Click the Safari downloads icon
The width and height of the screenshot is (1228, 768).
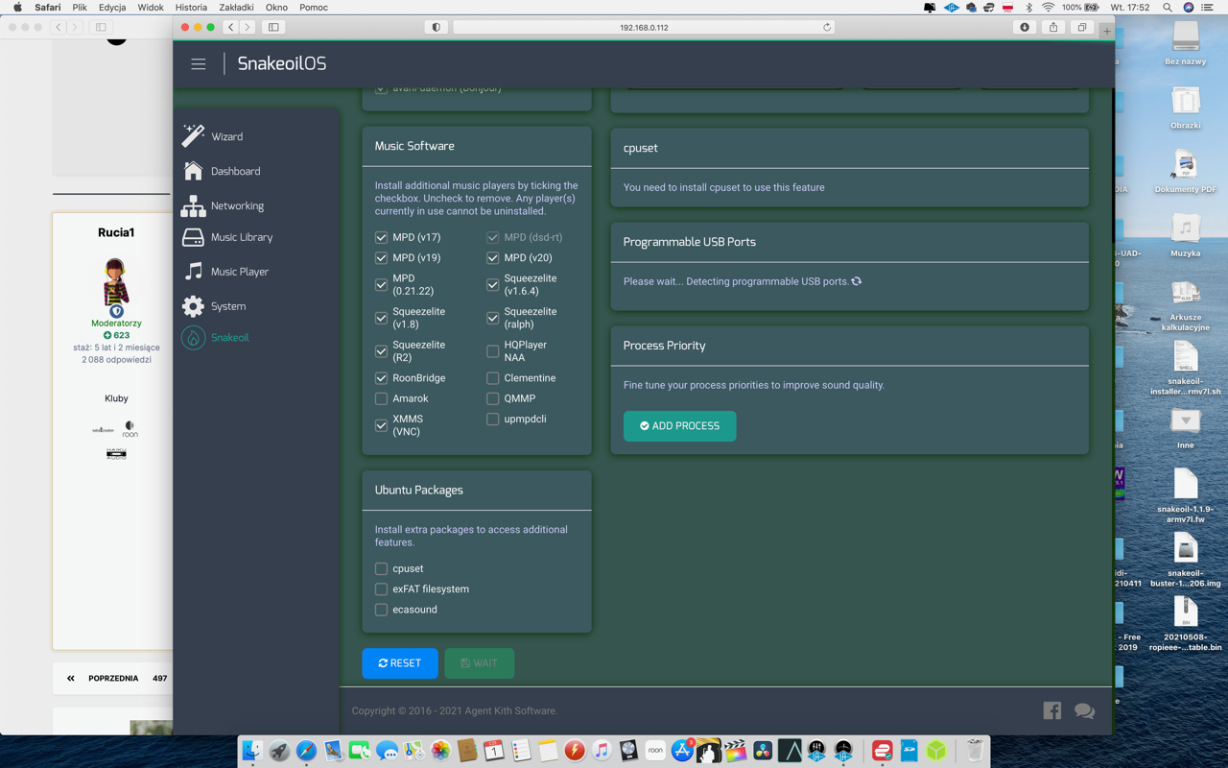1024,27
